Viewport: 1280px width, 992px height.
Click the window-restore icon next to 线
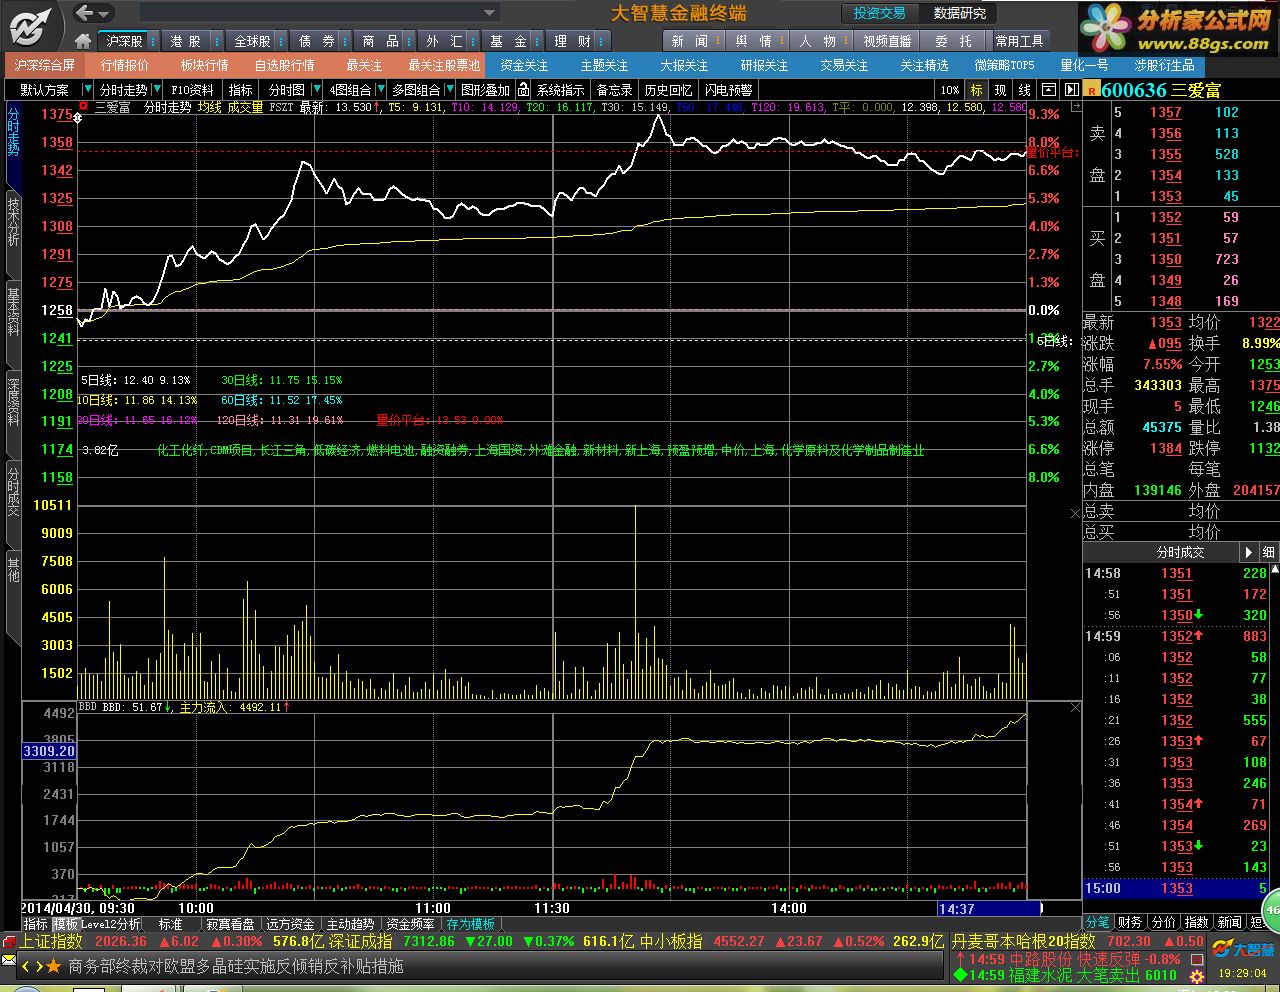pyautogui.click(x=1049, y=90)
